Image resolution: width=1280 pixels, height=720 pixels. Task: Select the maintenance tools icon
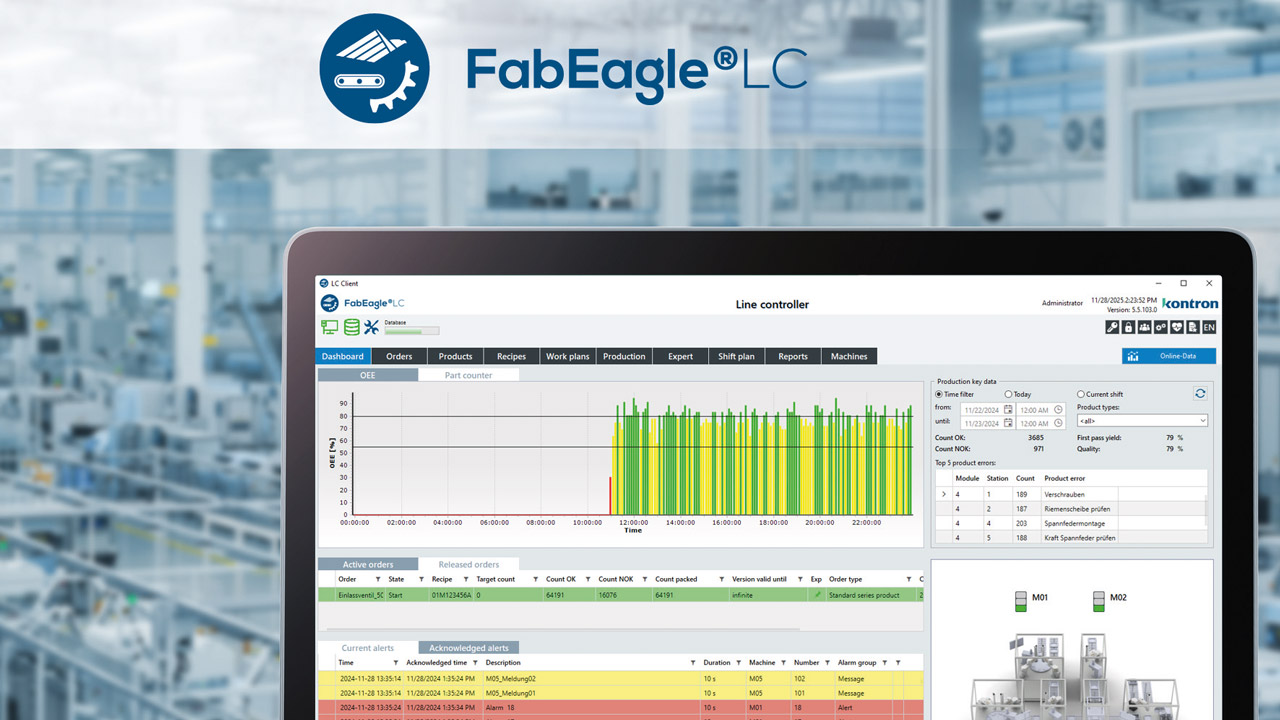[x=373, y=327]
